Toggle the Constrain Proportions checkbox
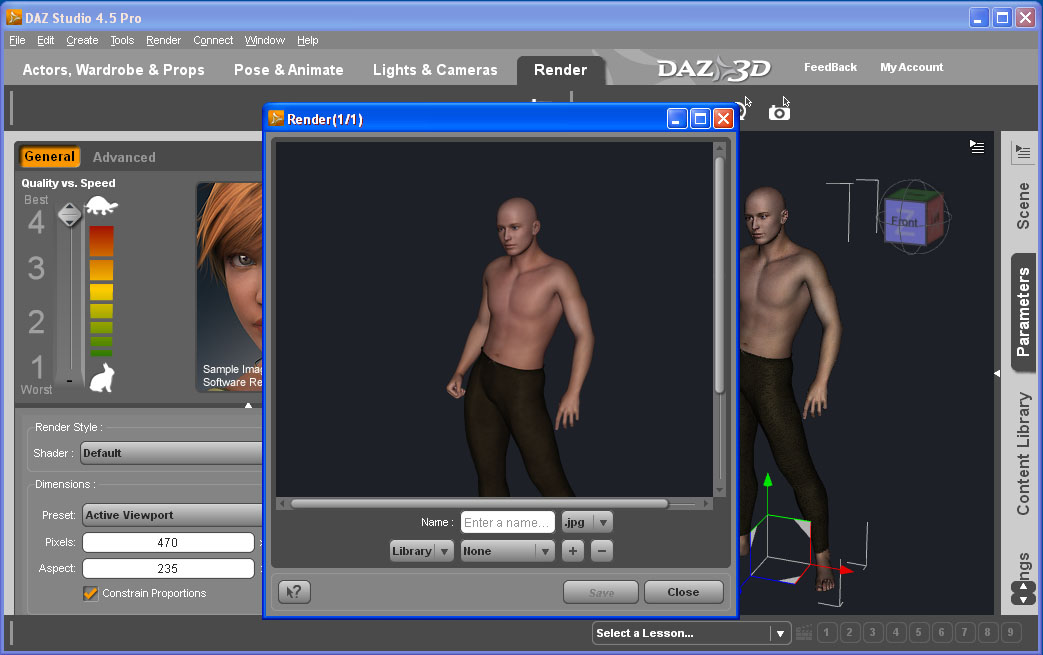This screenshot has height=655, width=1043. pyautogui.click(x=91, y=594)
